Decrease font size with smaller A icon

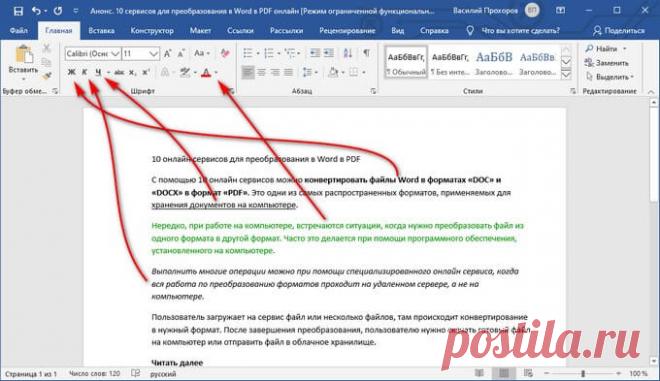(181, 53)
